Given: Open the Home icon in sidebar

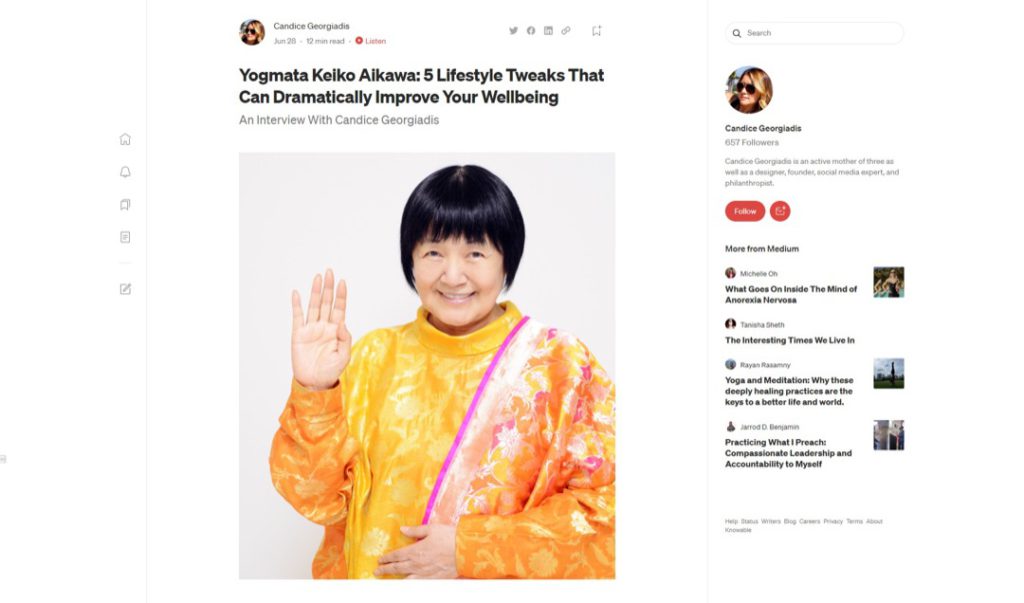Looking at the screenshot, I should click(x=125, y=139).
